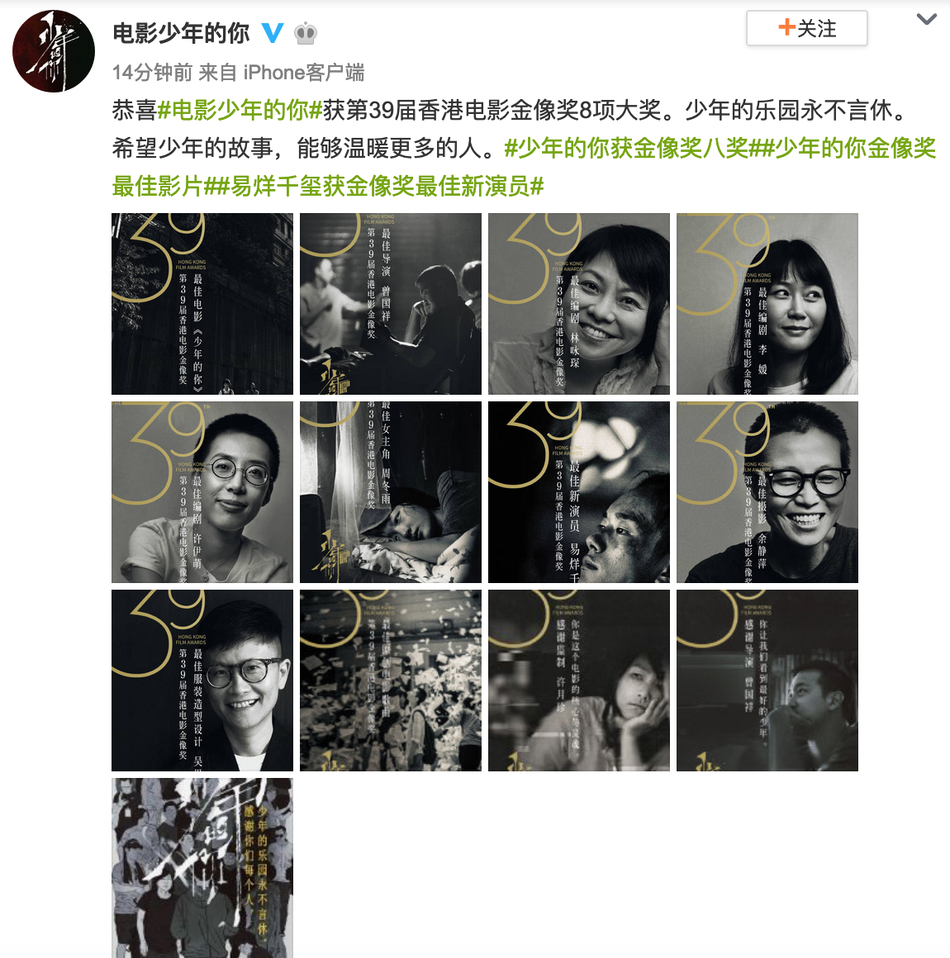Open the 最佳女主角 周冬雨 poster thumbnail

(390, 492)
